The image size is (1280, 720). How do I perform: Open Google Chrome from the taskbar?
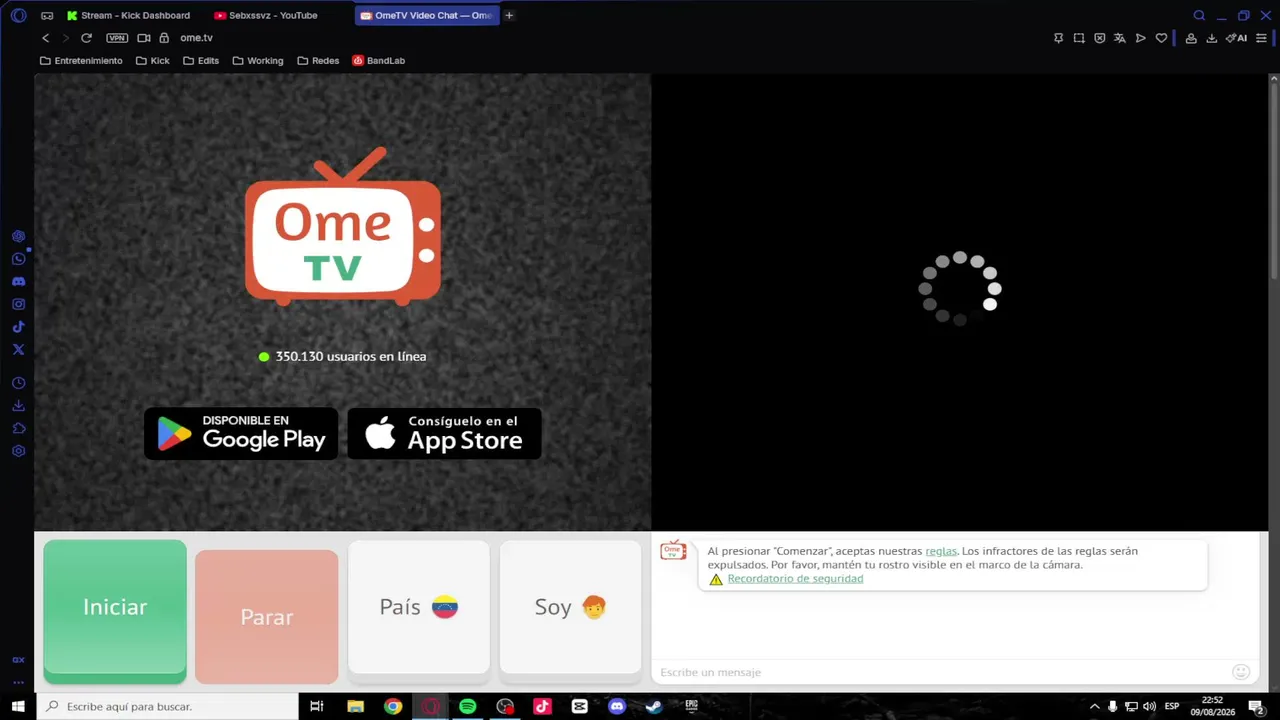click(393, 706)
